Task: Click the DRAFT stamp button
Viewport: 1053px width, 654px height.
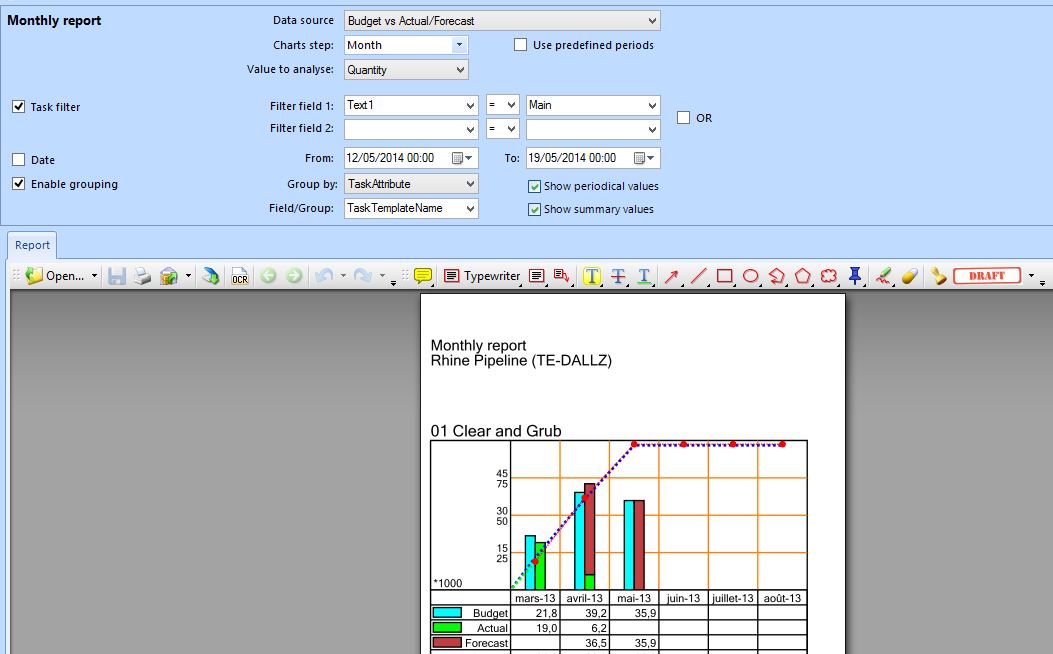Action: [x=987, y=276]
